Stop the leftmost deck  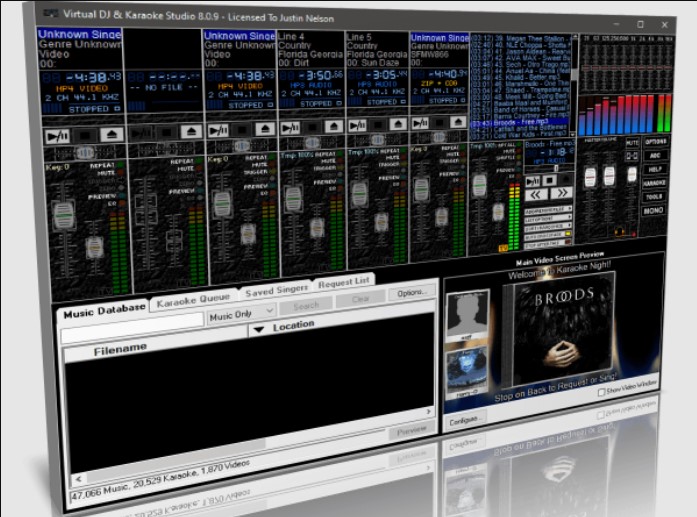[85, 135]
